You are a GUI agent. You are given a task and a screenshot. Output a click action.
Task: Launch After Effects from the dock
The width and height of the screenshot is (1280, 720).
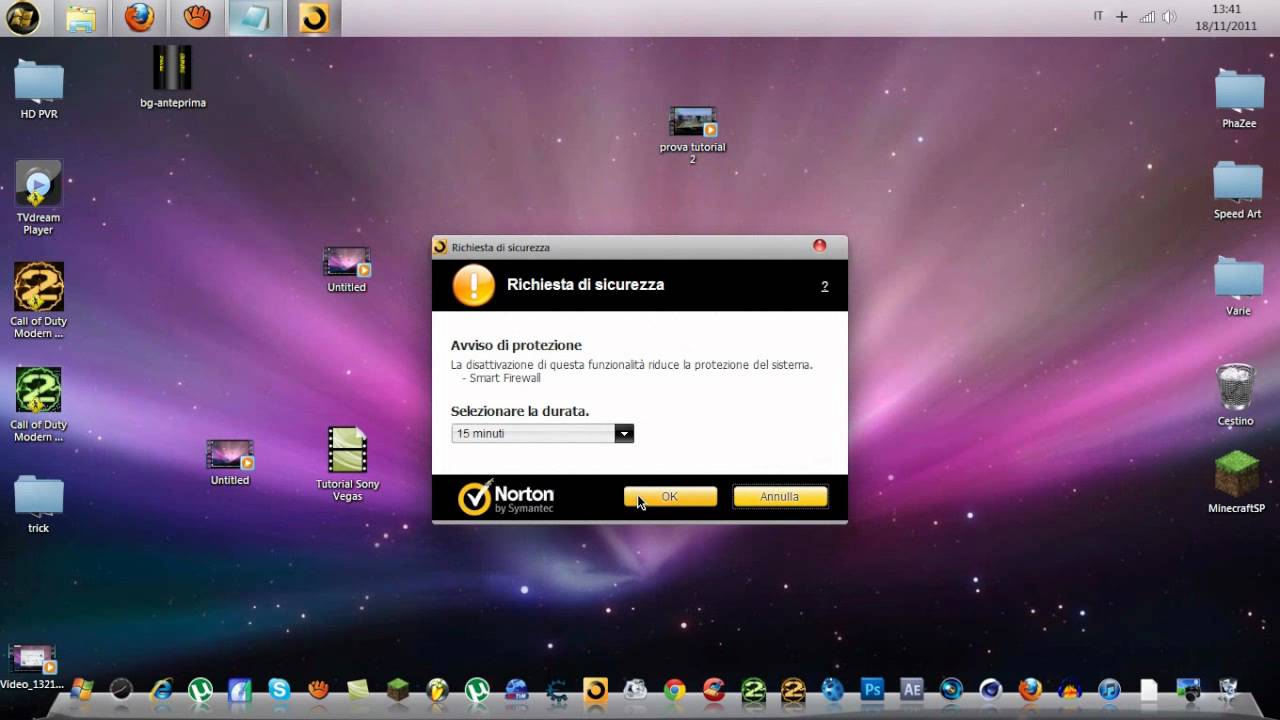[911, 689]
